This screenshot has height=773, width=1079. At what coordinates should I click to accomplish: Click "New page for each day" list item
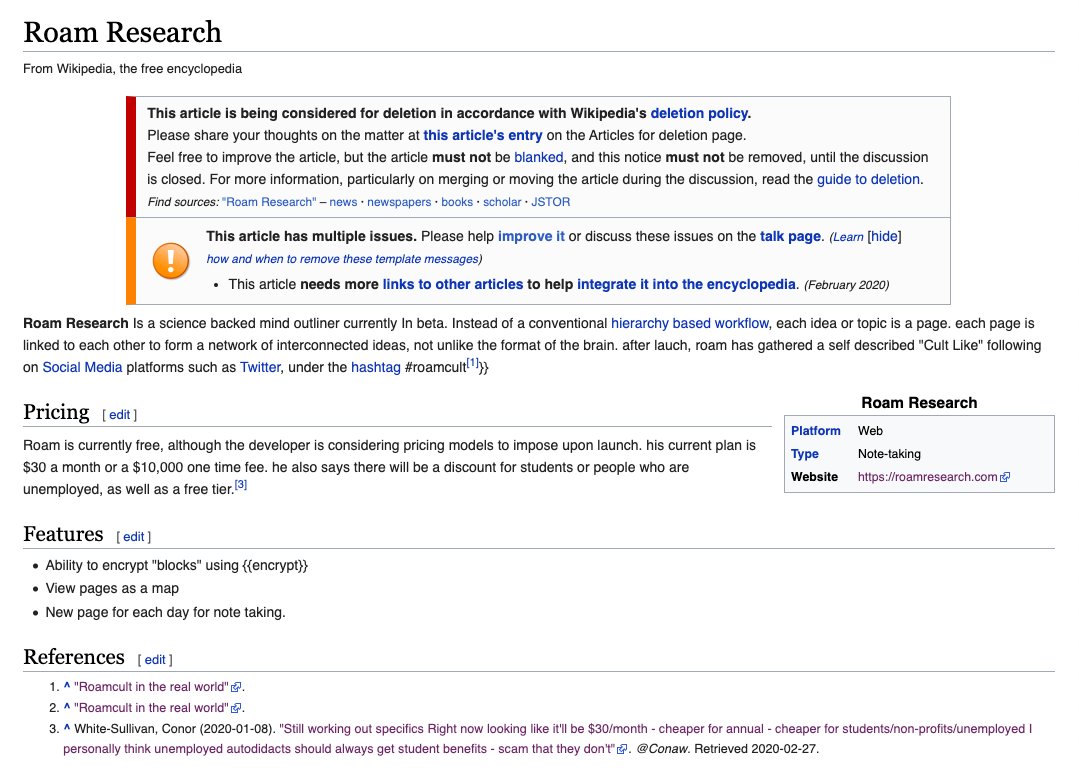tap(165, 613)
